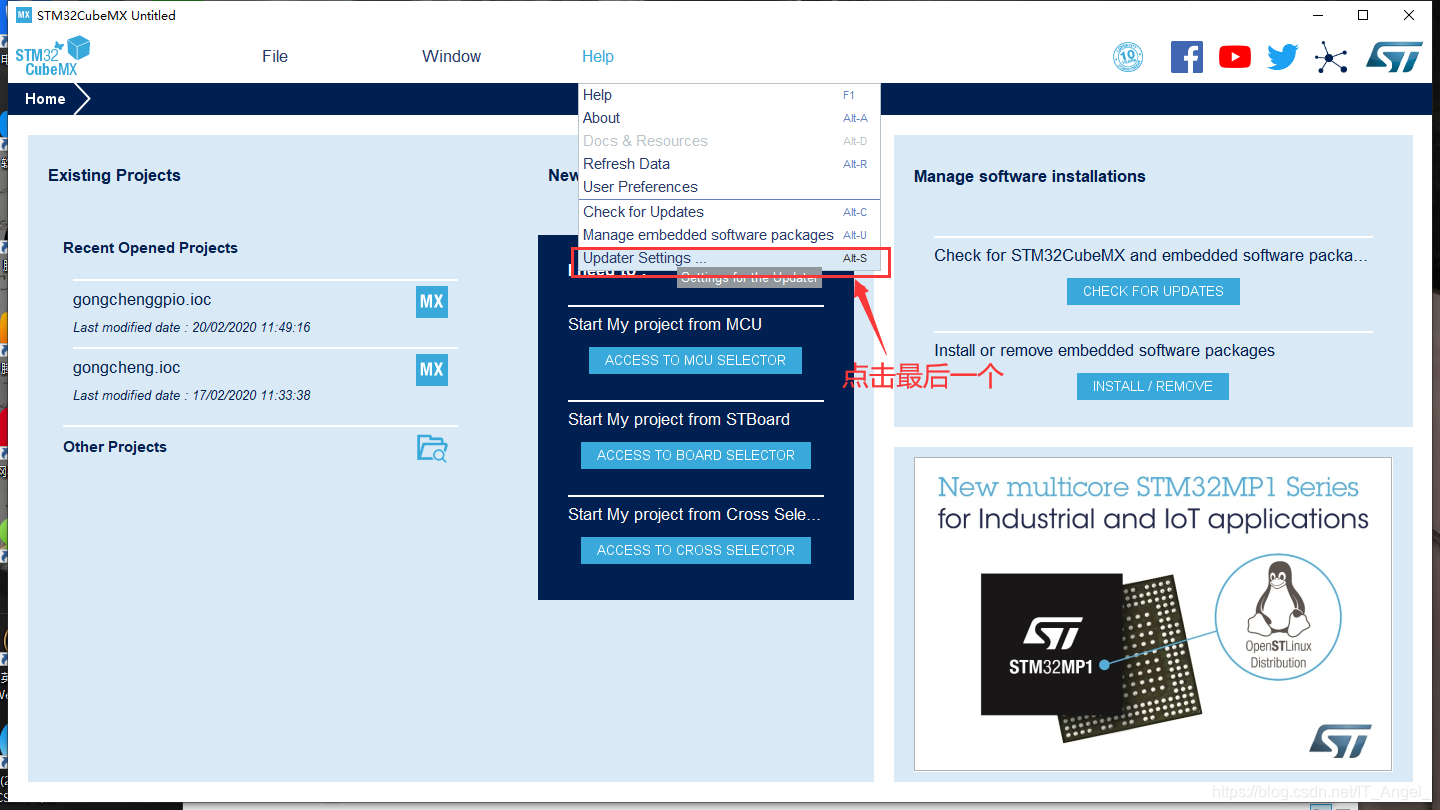Viewport: 1440px width, 810px height.
Task: Open Updater Settings ... menu entry
Action: tap(729, 258)
